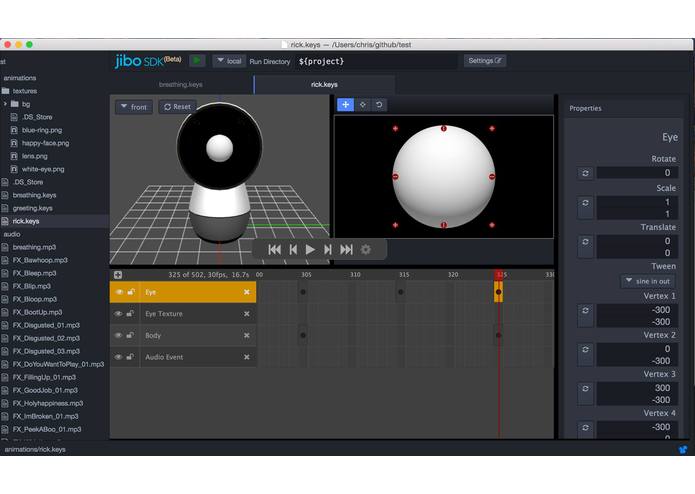Open playback settings gear

click(x=366, y=249)
